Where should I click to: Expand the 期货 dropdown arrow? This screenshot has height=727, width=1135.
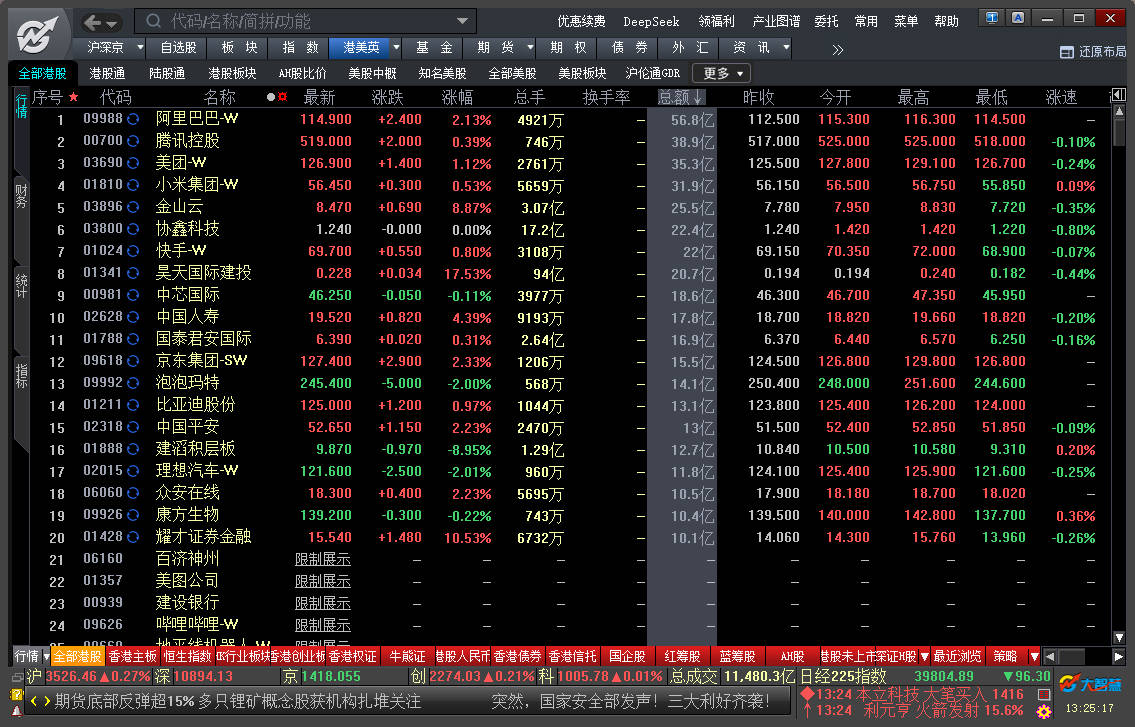pos(530,48)
